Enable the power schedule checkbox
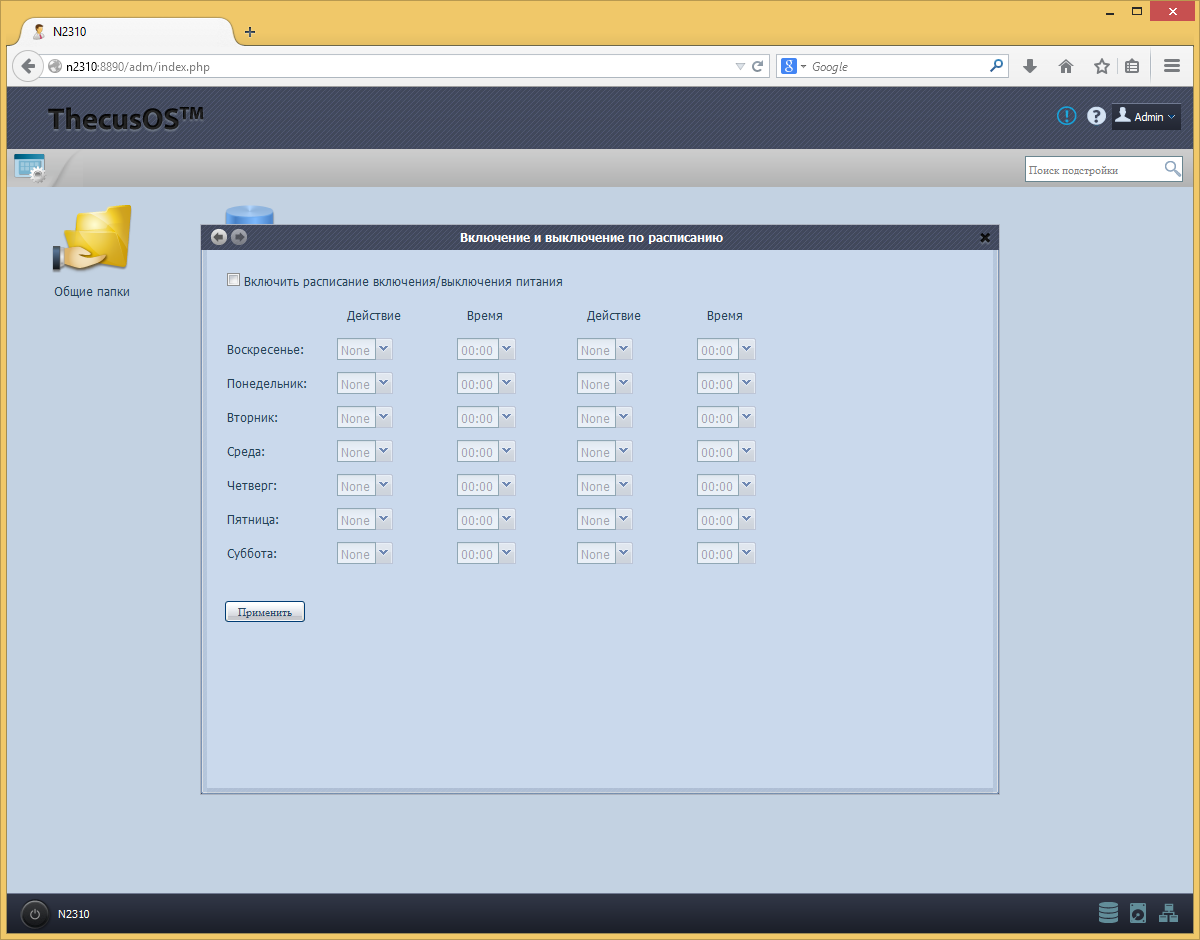 [x=234, y=281]
